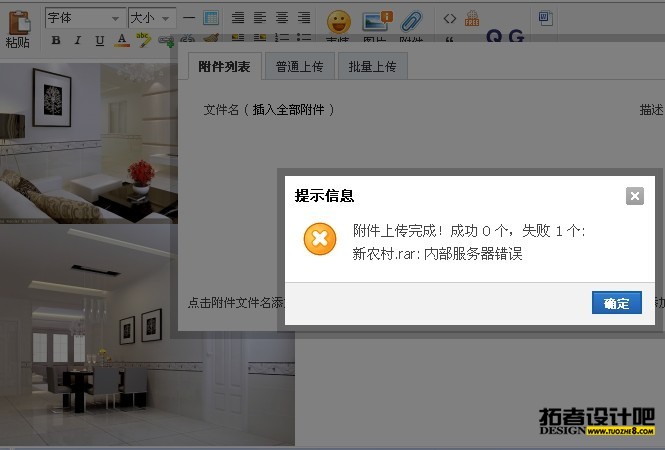Toggle bold formatting
Viewport: 665px width, 450px height.
pyautogui.click(x=56, y=41)
